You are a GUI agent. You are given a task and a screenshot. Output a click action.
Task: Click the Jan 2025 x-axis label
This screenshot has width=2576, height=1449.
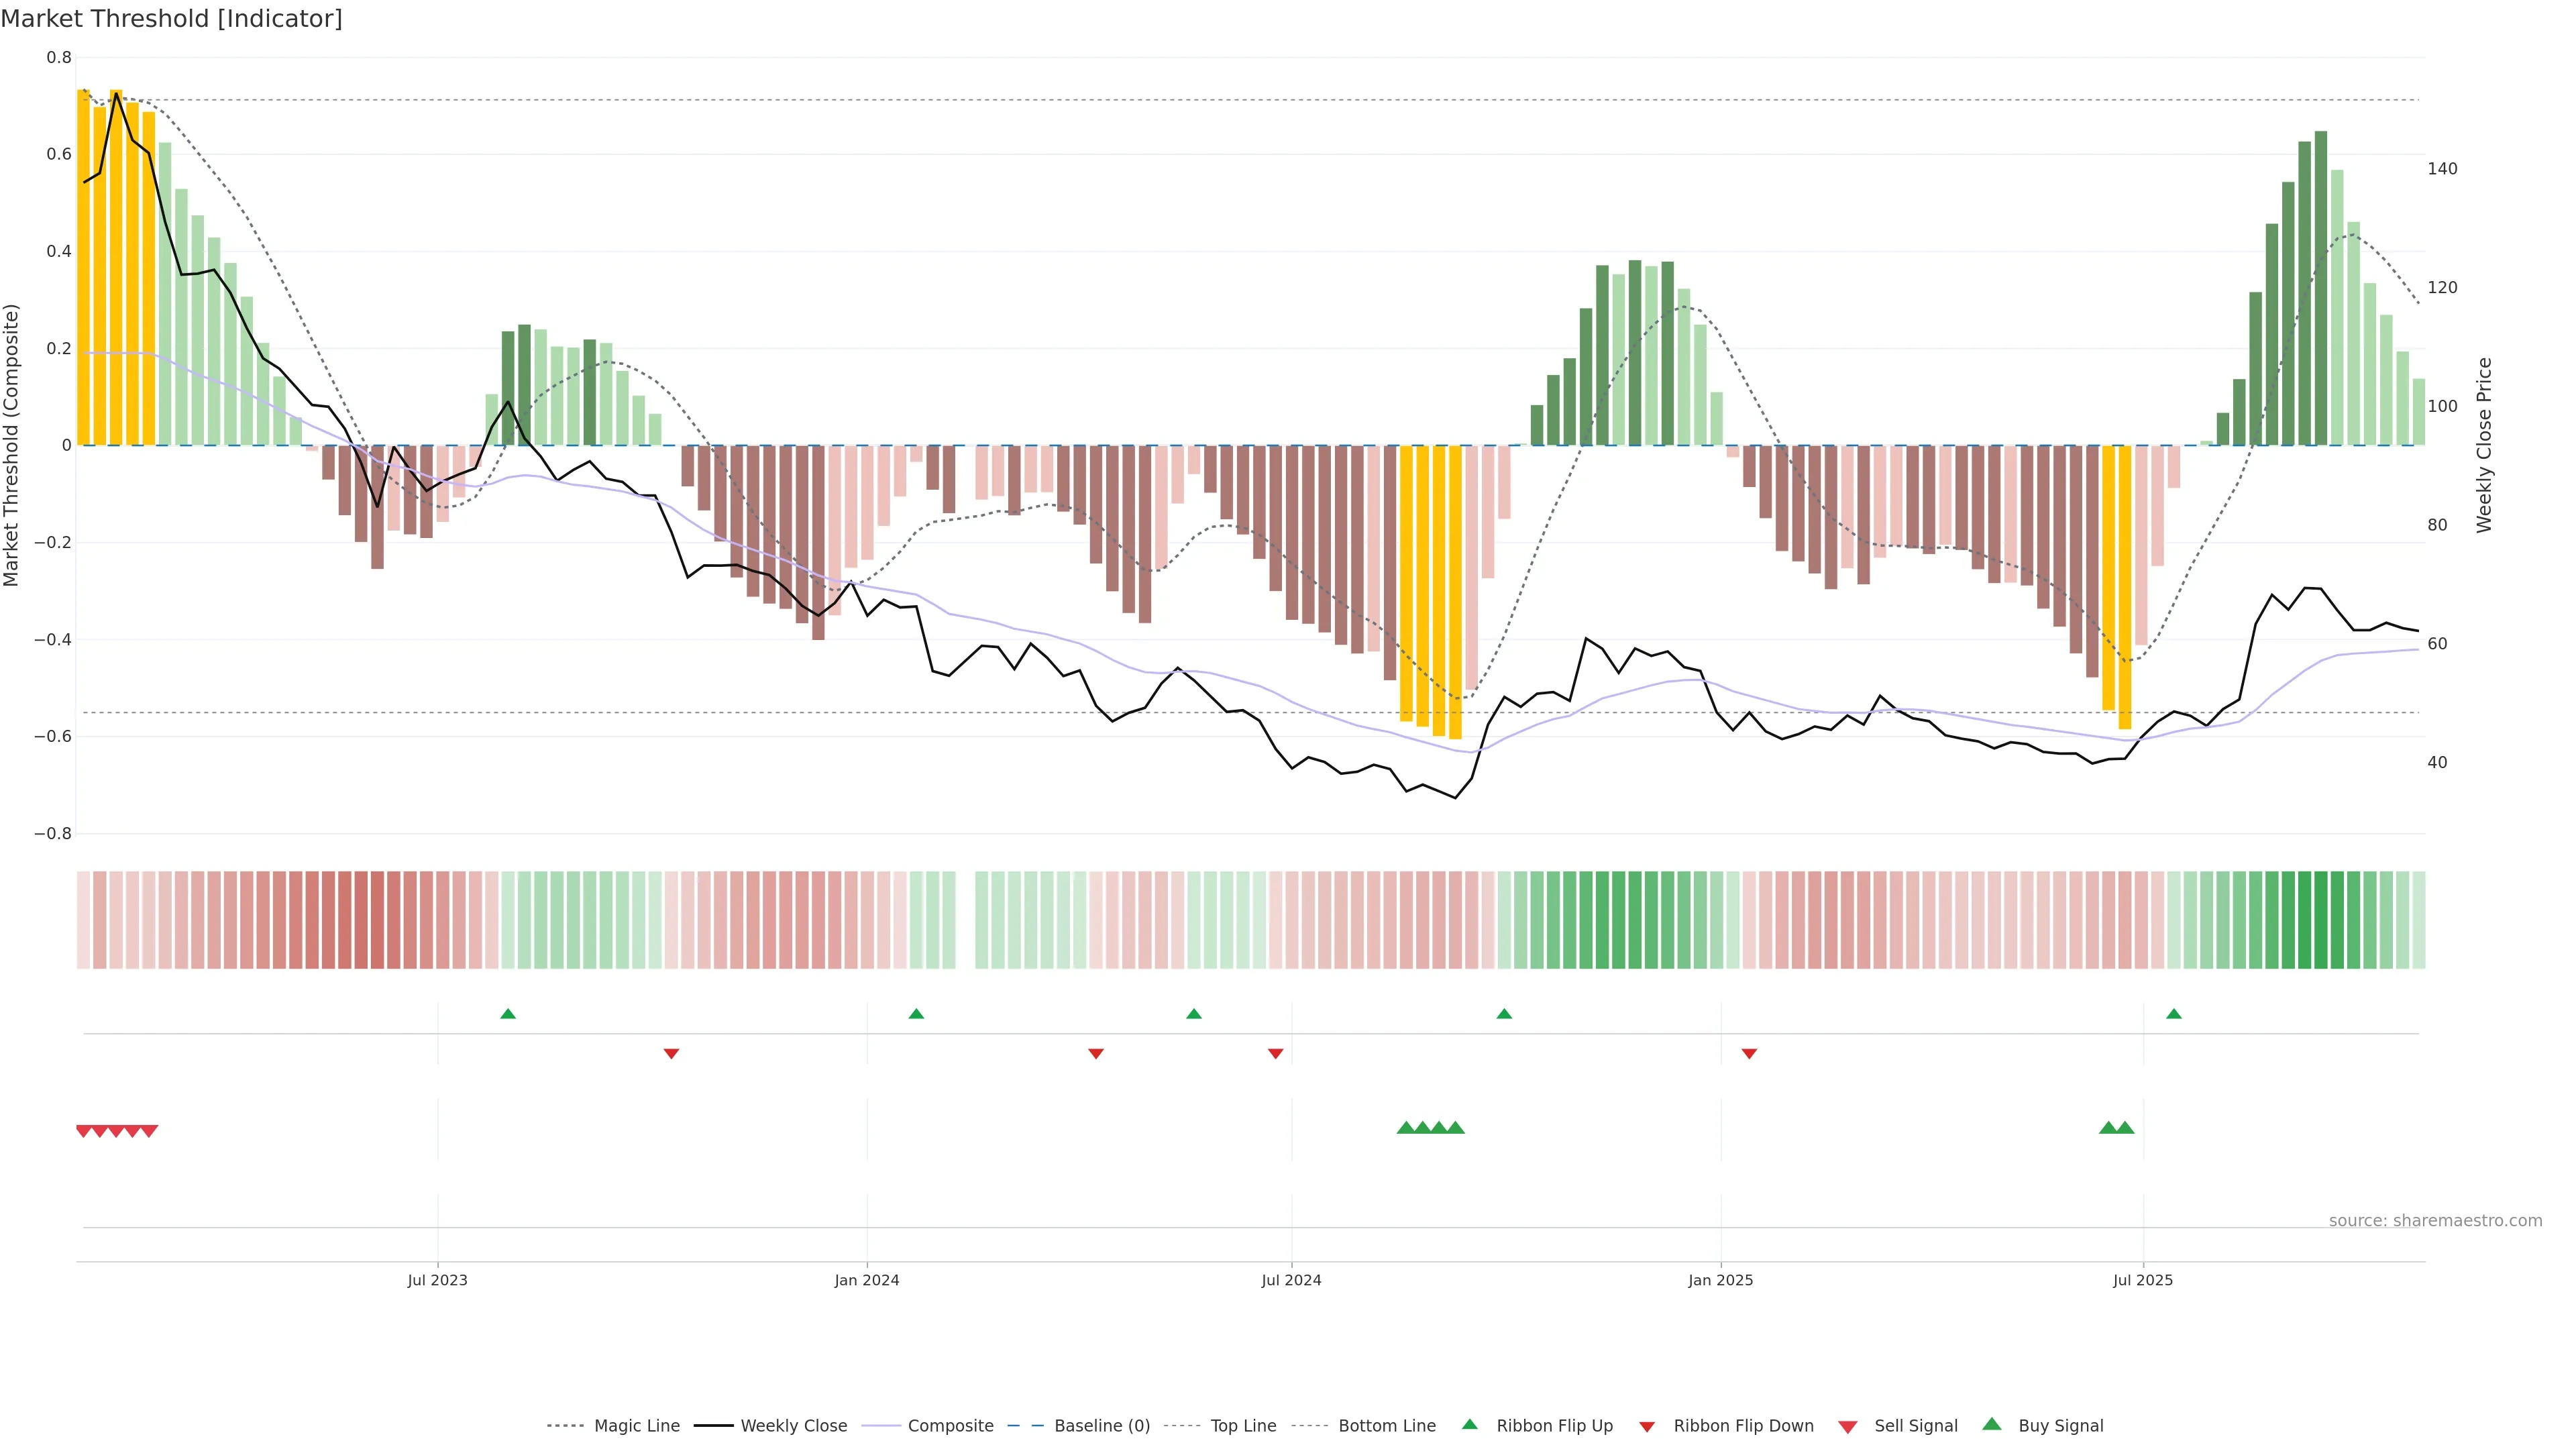pos(1720,1280)
